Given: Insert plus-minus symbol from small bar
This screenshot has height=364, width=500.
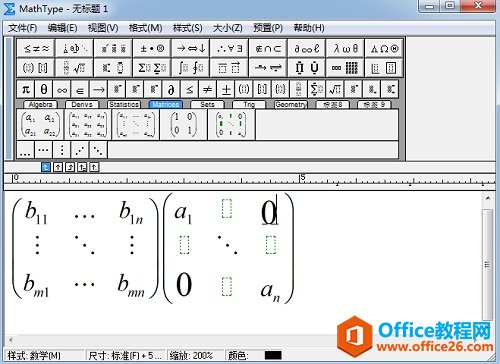Looking at the screenshot, I should (226, 89).
